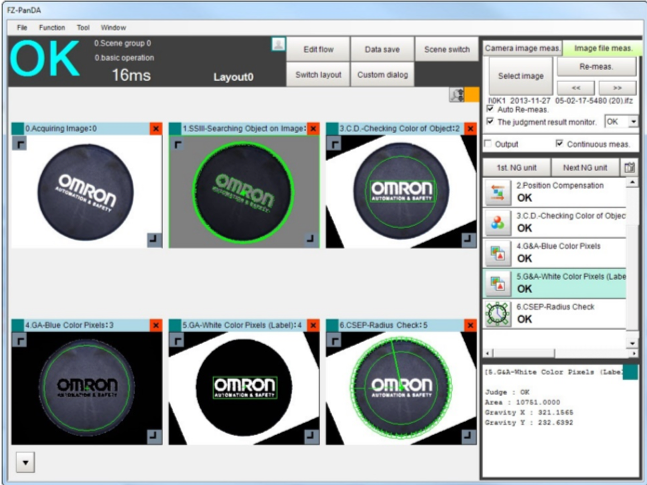Toggle the Auto Re-meas. checkbox
Viewport: 647px width, 485px height.
(490, 108)
